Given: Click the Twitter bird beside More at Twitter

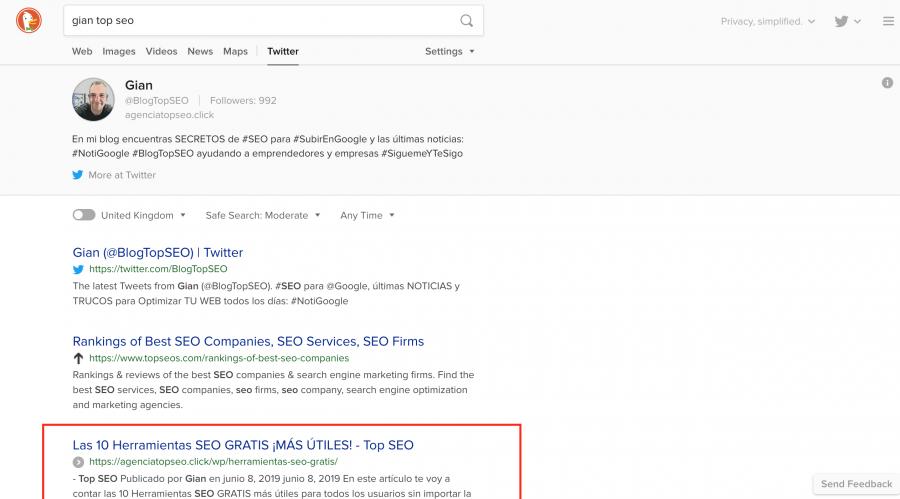Looking at the screenshot, I should click(78, 175).
